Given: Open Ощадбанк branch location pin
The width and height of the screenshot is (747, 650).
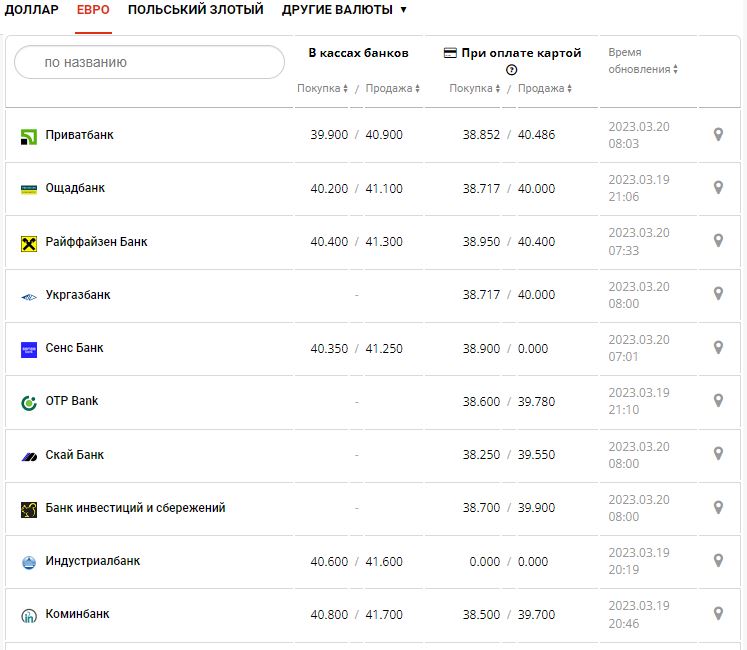Looking at the screenshot, I should point(718,187).
